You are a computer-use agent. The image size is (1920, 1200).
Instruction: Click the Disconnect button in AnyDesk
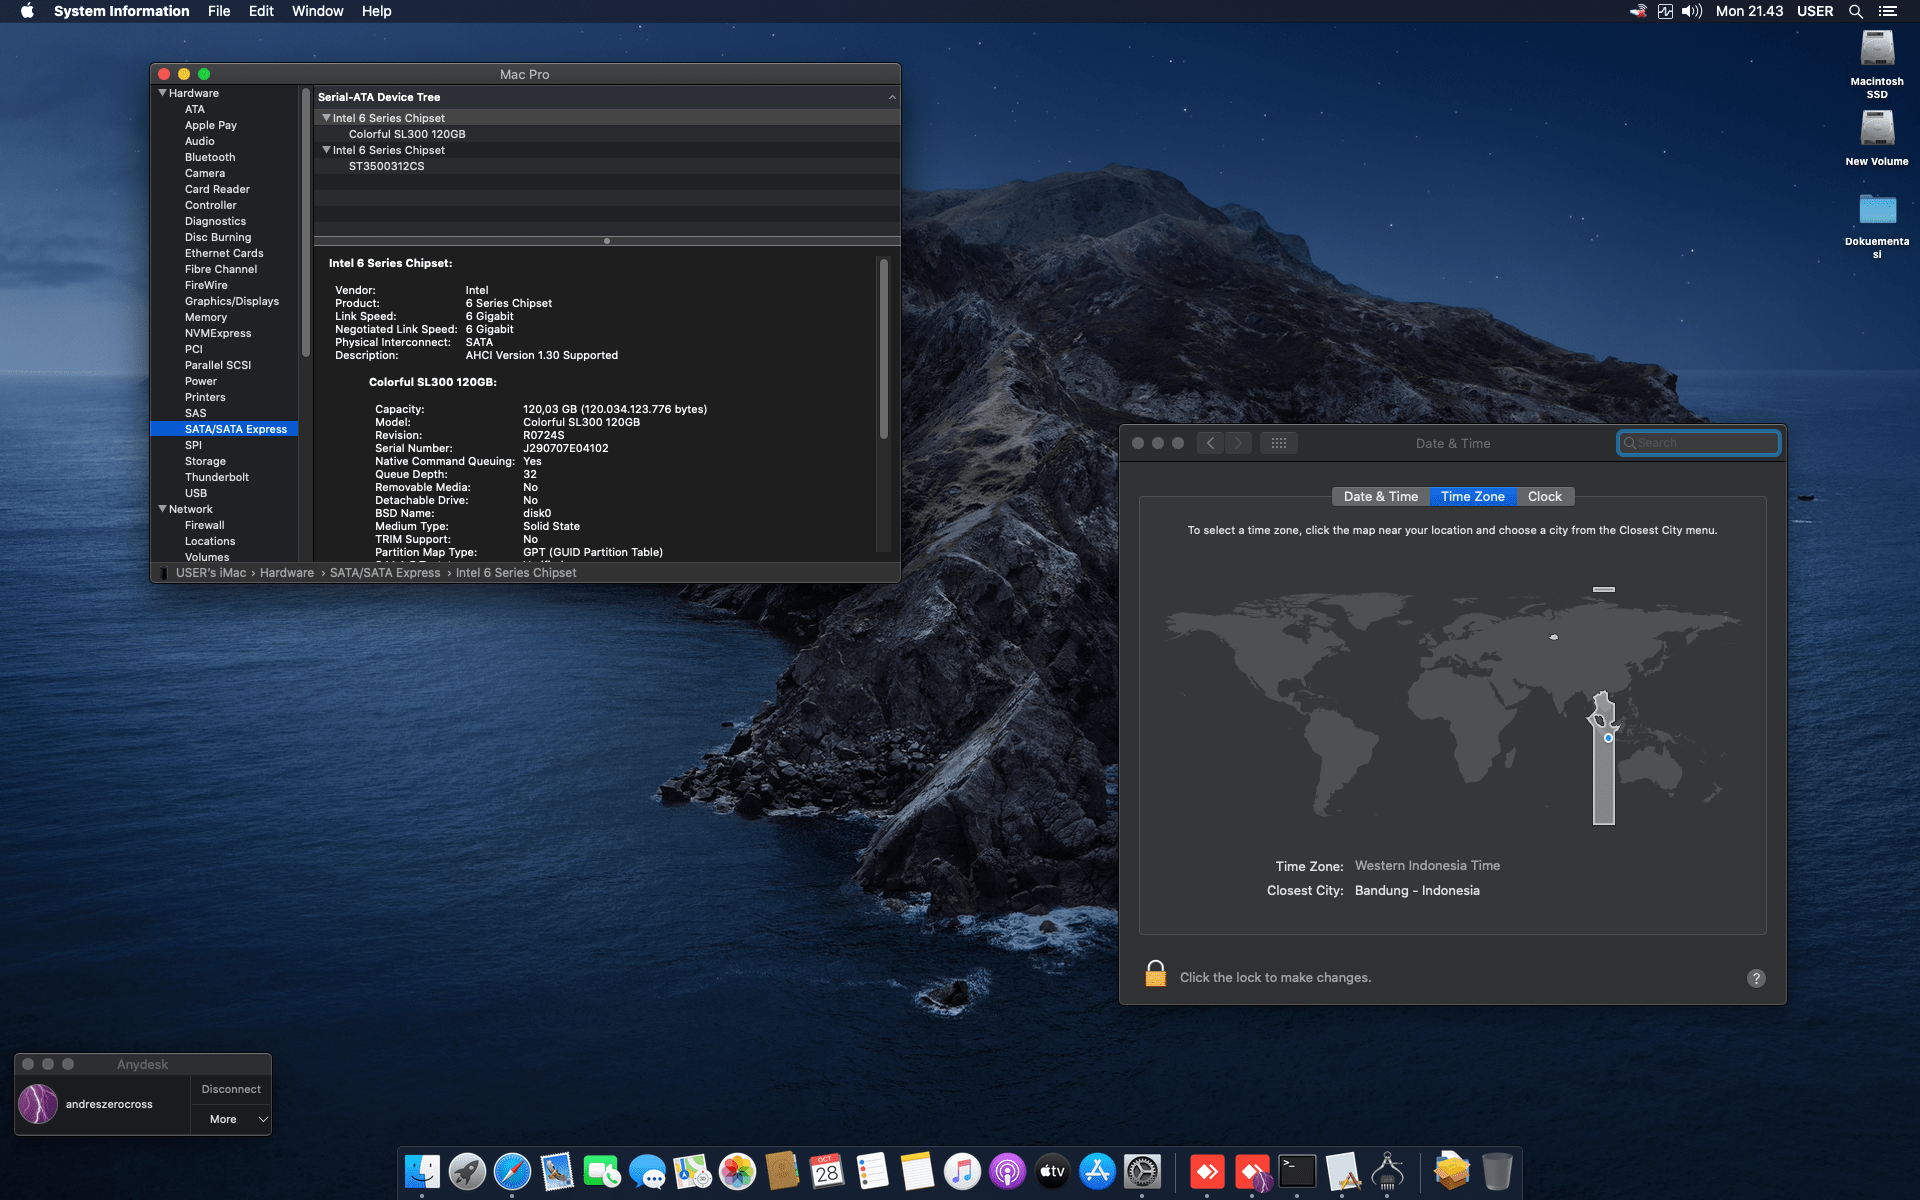[230, 1089]
